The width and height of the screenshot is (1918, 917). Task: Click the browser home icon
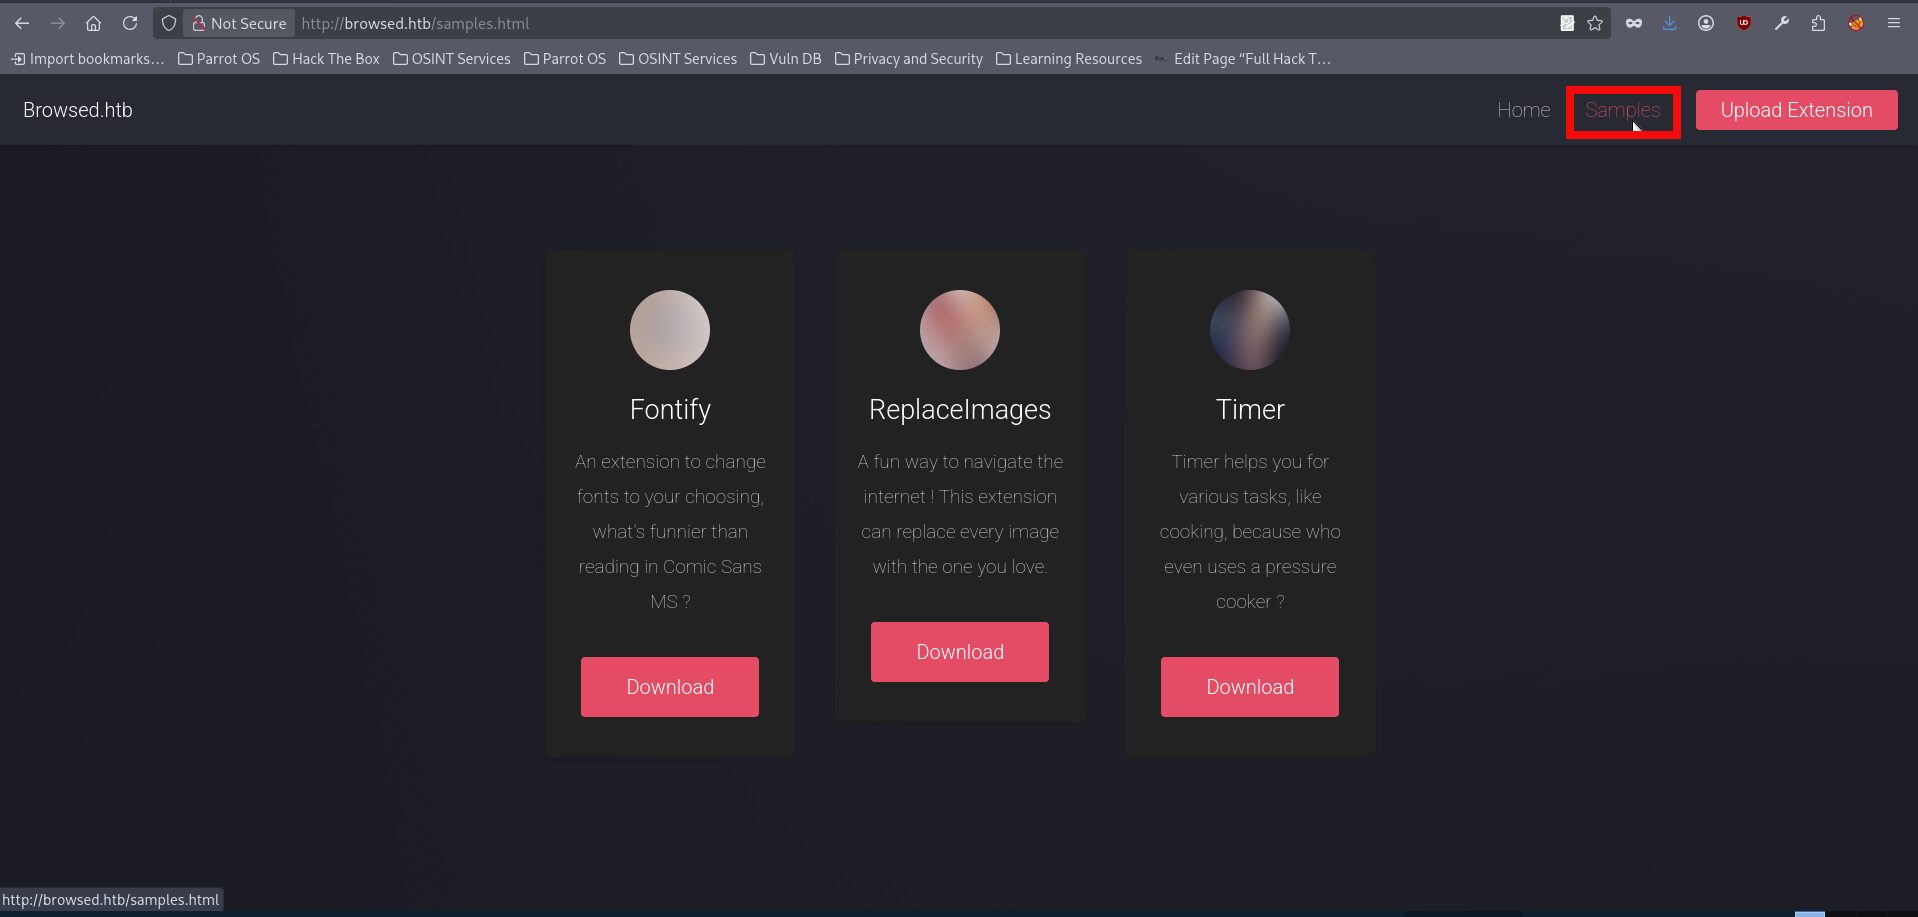coord(93,23)
